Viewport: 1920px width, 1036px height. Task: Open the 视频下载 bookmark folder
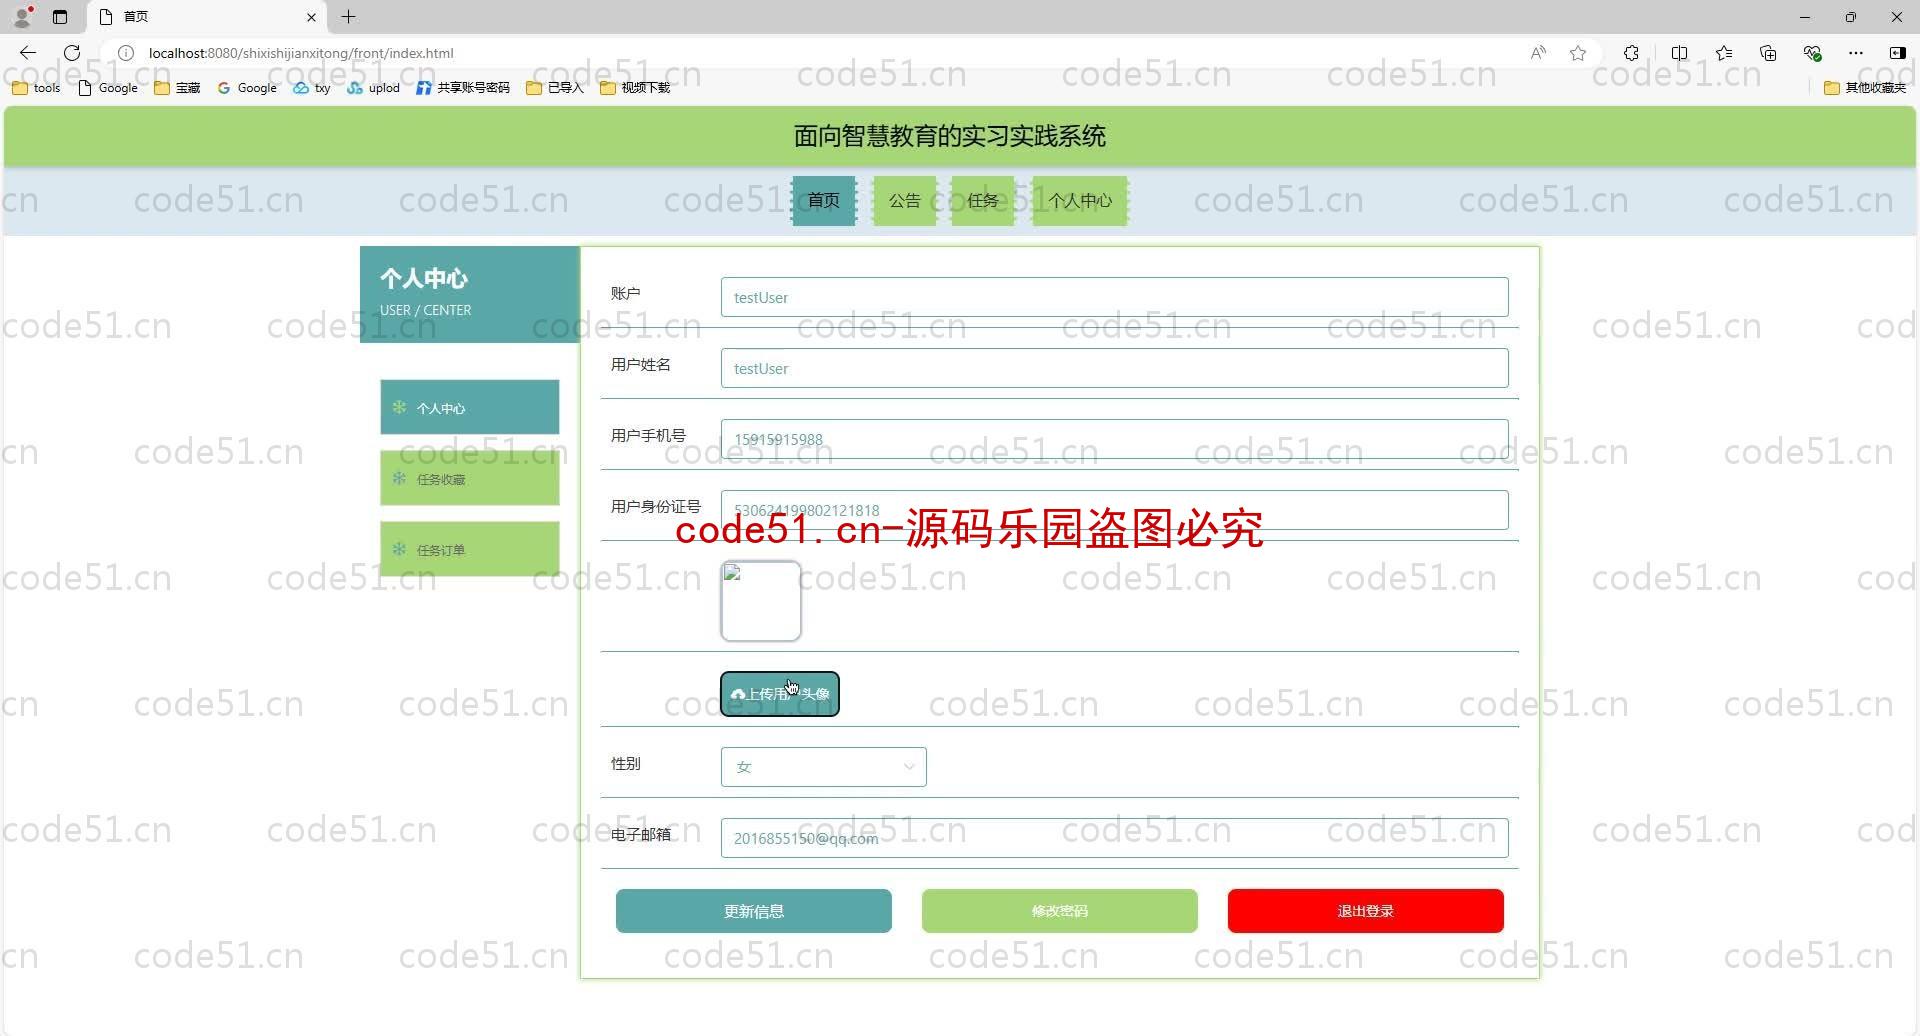pyautogui.click(x=635, y=88)
